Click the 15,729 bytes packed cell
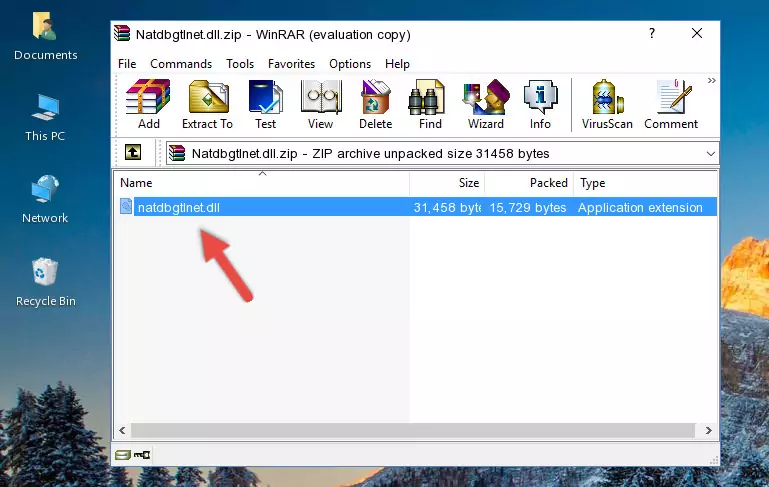The width and height of the screenshot is (769, 487). pyautogui.click(x=528, y=207)
